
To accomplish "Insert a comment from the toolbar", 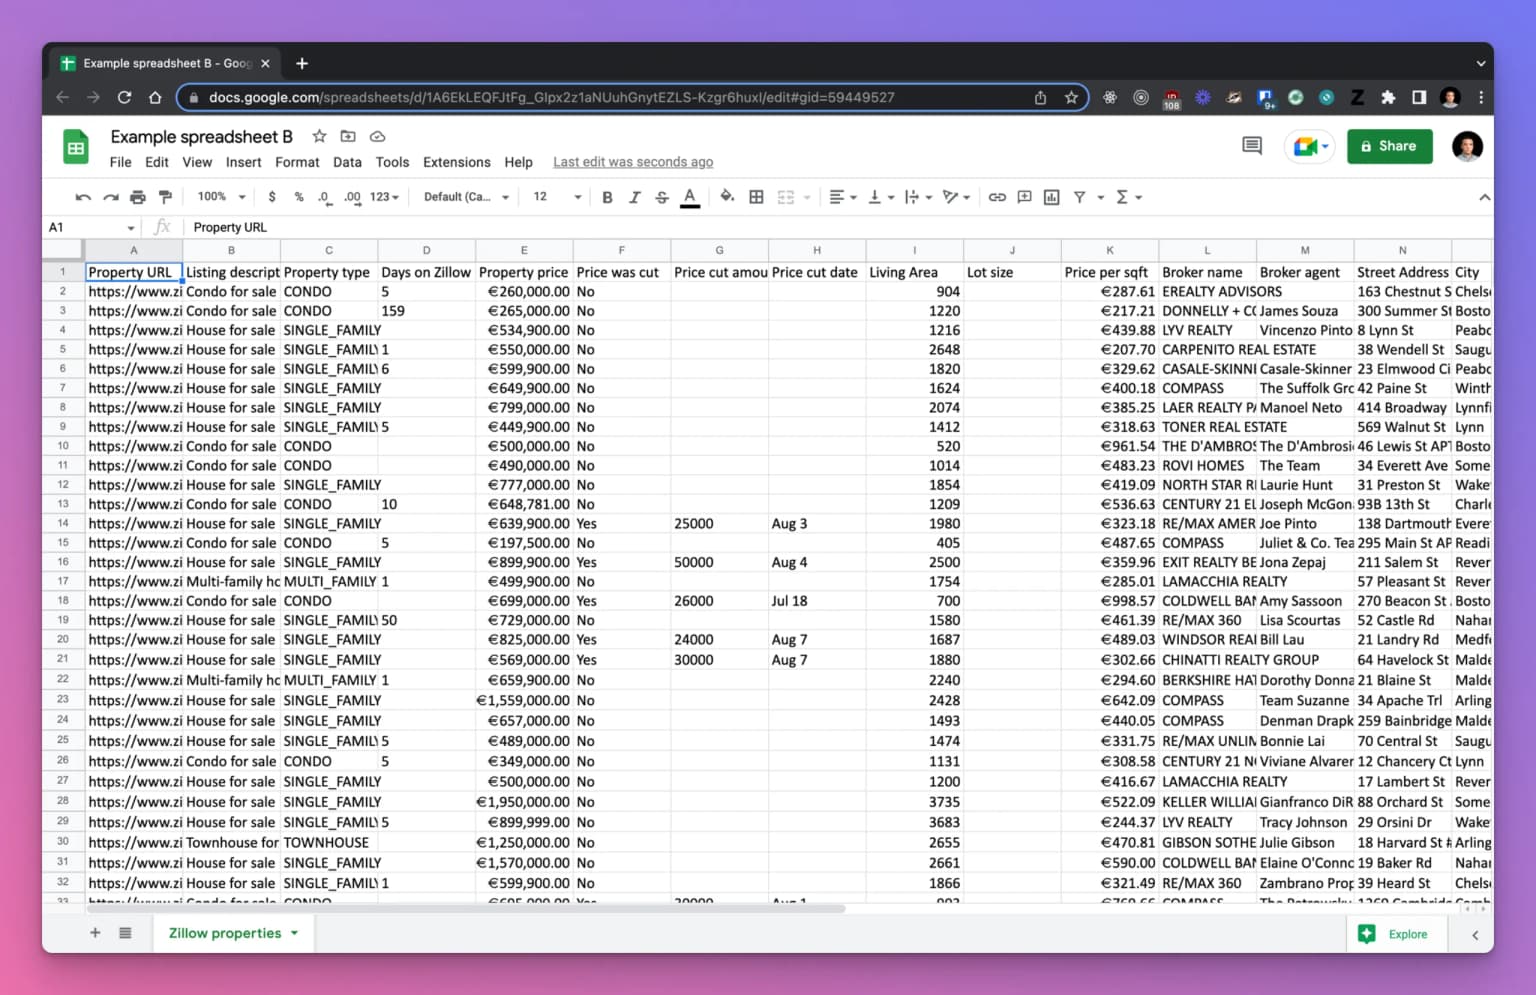I will (1024, 197).
